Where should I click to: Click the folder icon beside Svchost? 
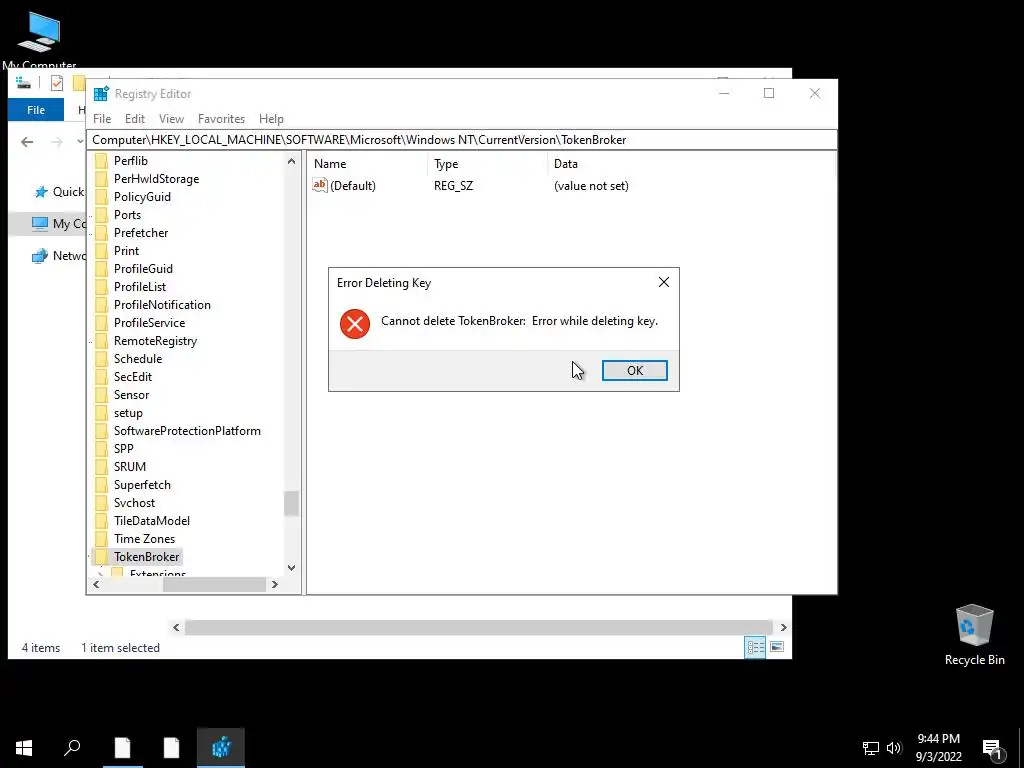click(101, 503)
